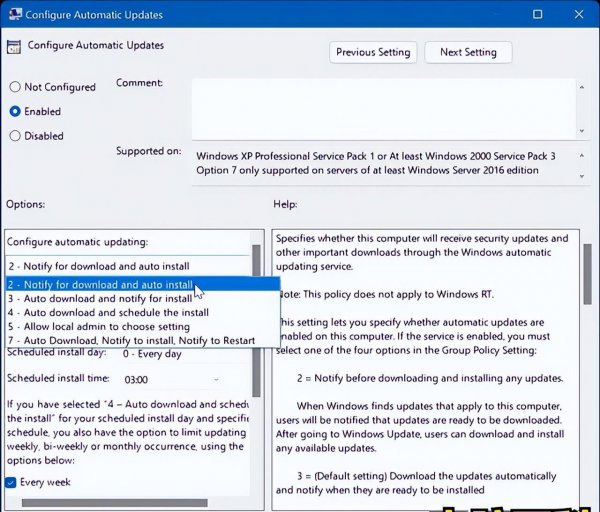Screen dimensions: 600x512
Task: Click Comment box scroll down arrow
Action: pos(582,131)
